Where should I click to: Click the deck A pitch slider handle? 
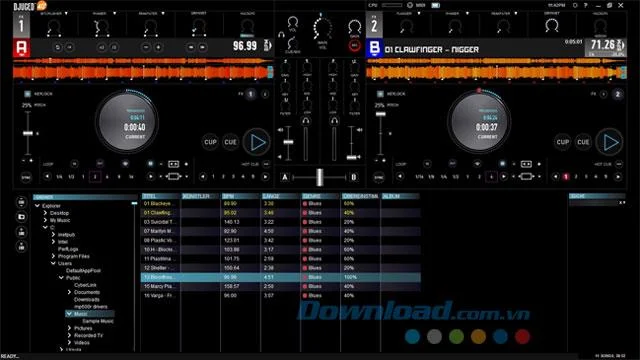click(28, 133)
